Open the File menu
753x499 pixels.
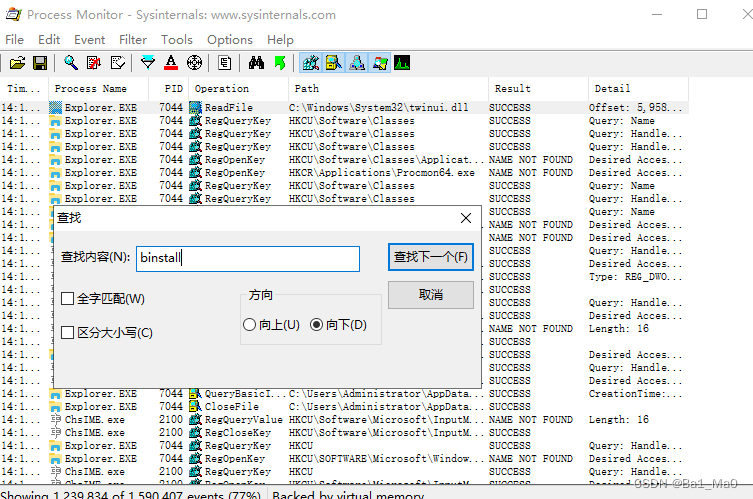click(14, 39)
